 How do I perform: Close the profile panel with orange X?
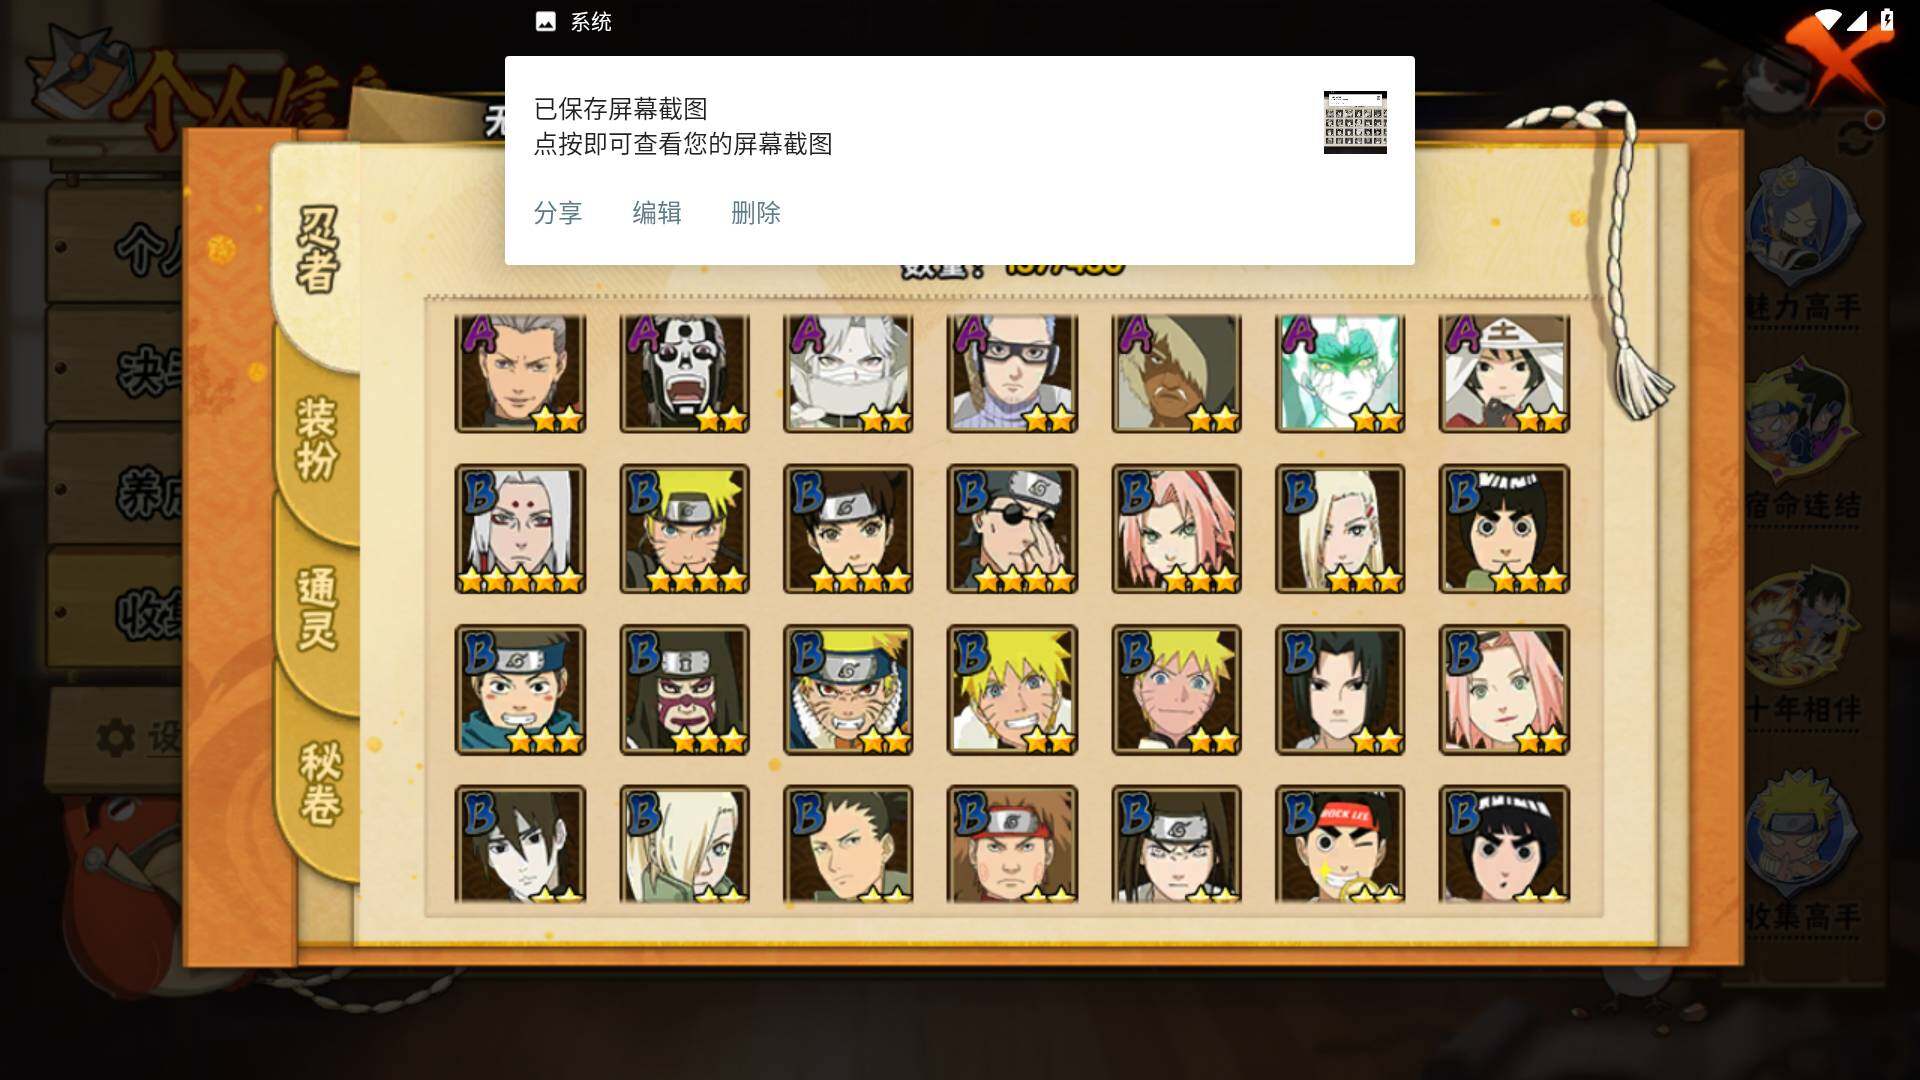[x=1835, y=60]
